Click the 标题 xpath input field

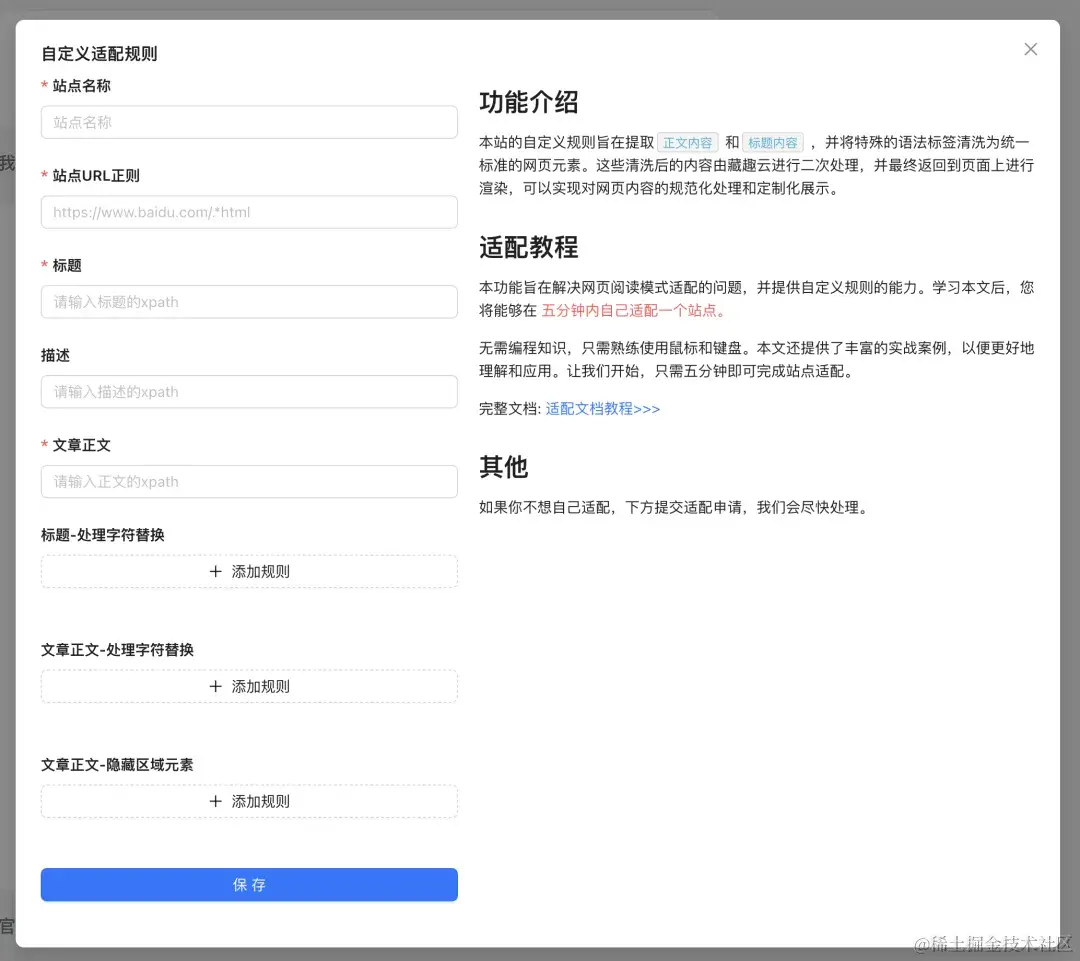pos(248,302)
